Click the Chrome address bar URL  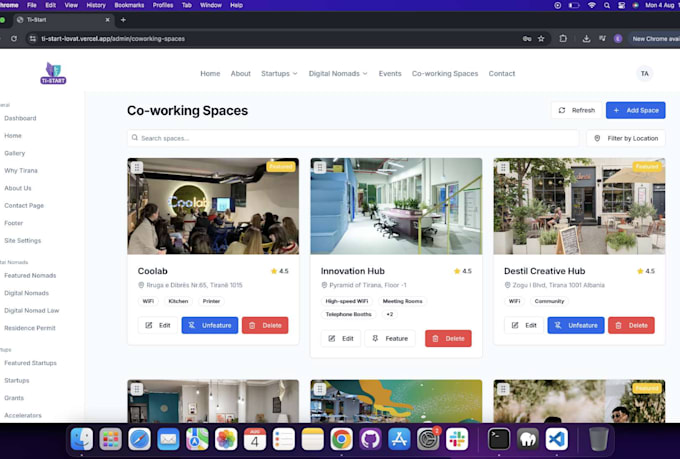113,39
